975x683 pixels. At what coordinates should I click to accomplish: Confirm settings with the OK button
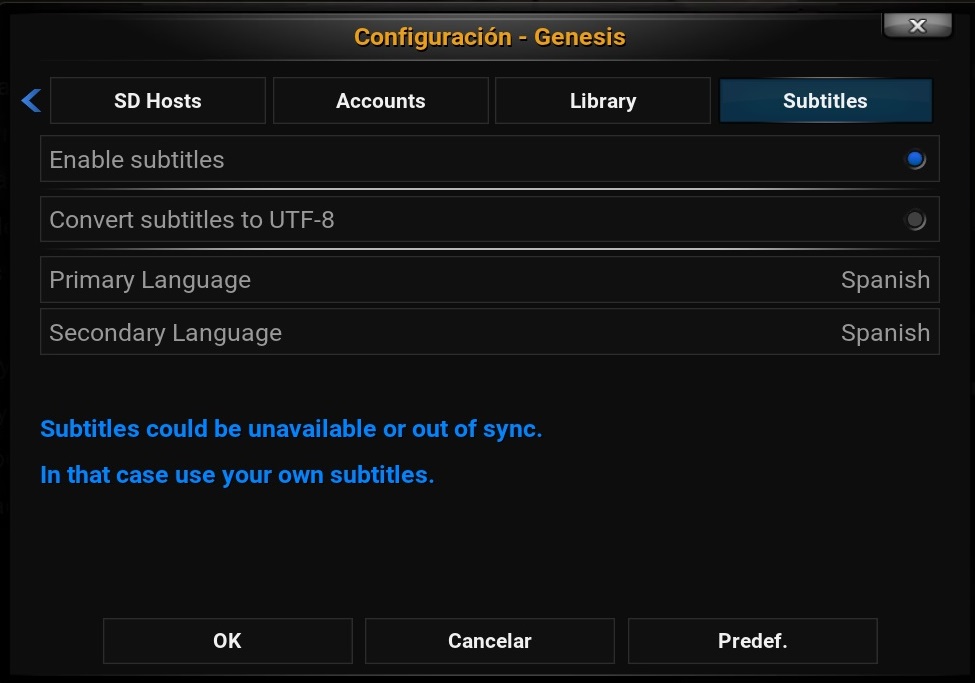click(x=228, y=641)
